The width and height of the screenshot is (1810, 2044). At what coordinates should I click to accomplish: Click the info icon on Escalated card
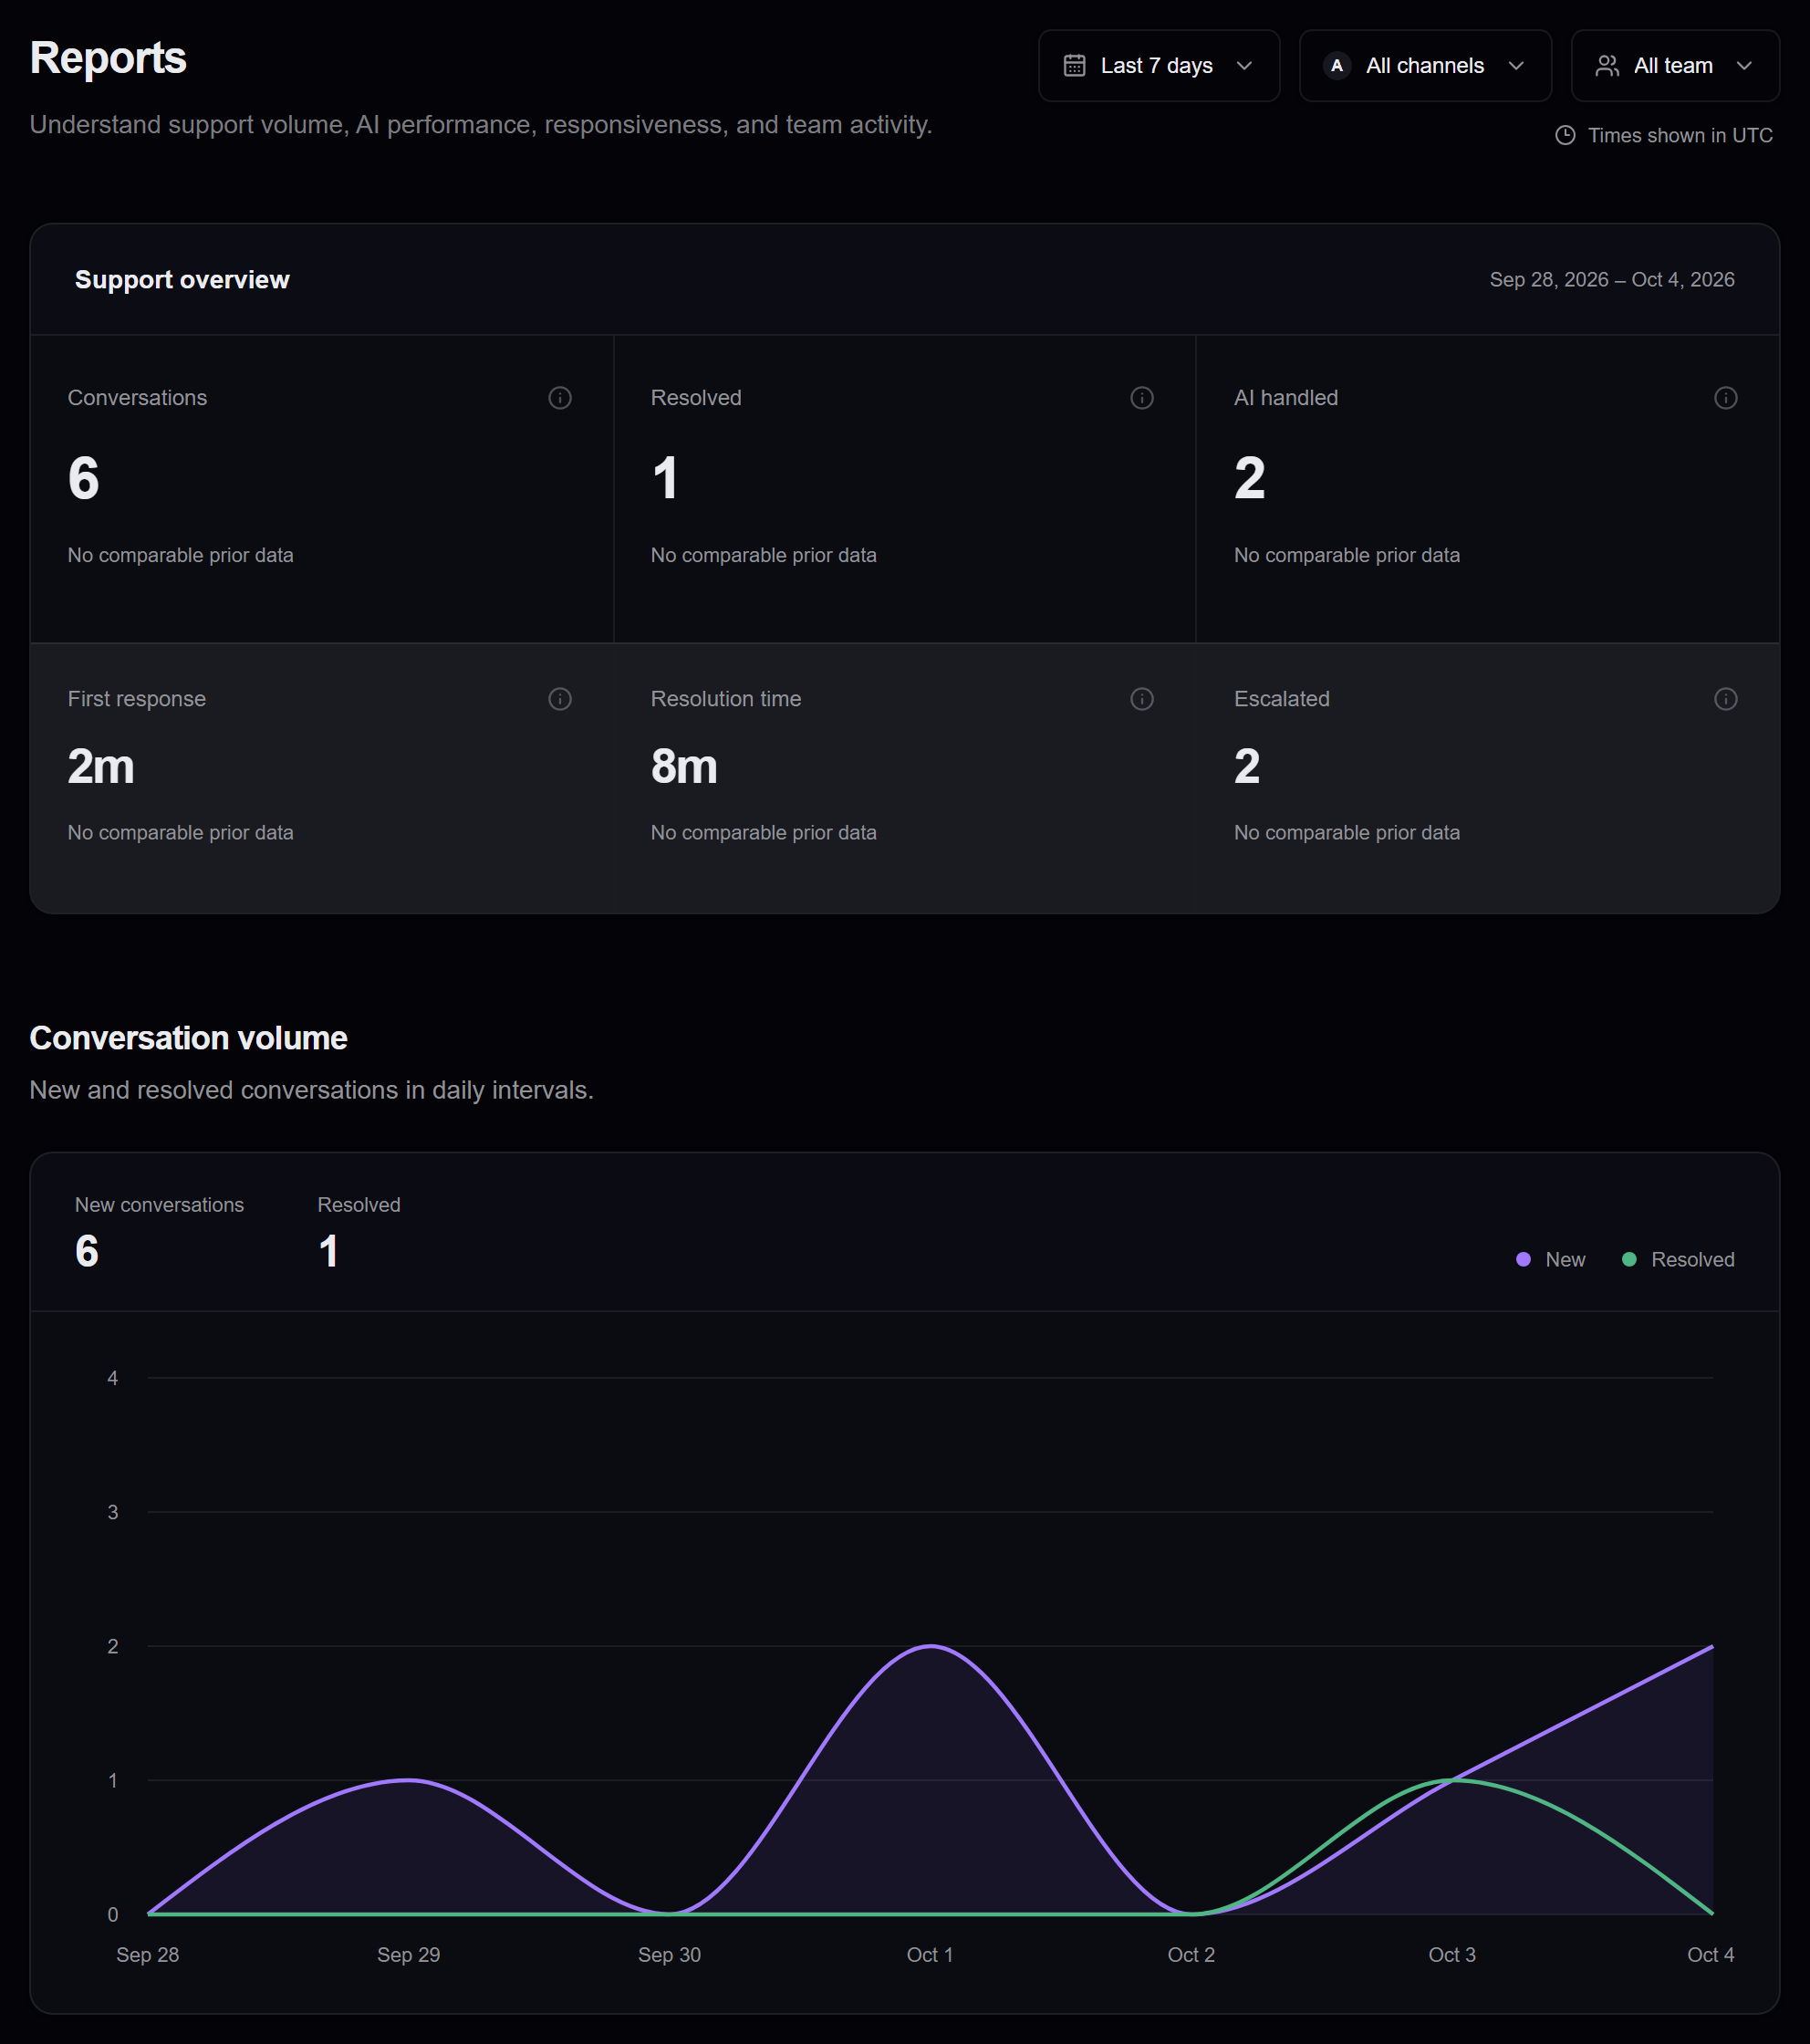[1725, 699]
